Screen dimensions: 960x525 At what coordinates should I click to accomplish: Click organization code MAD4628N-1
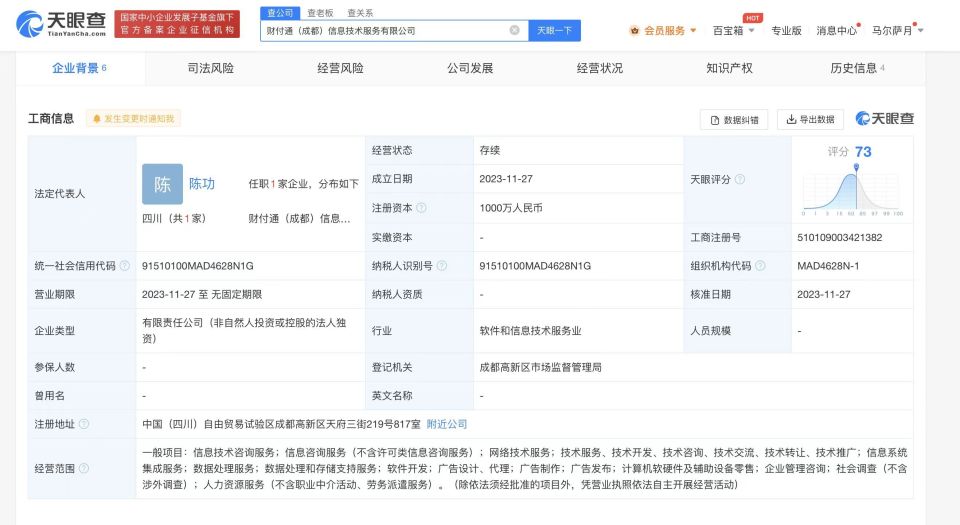828,266
